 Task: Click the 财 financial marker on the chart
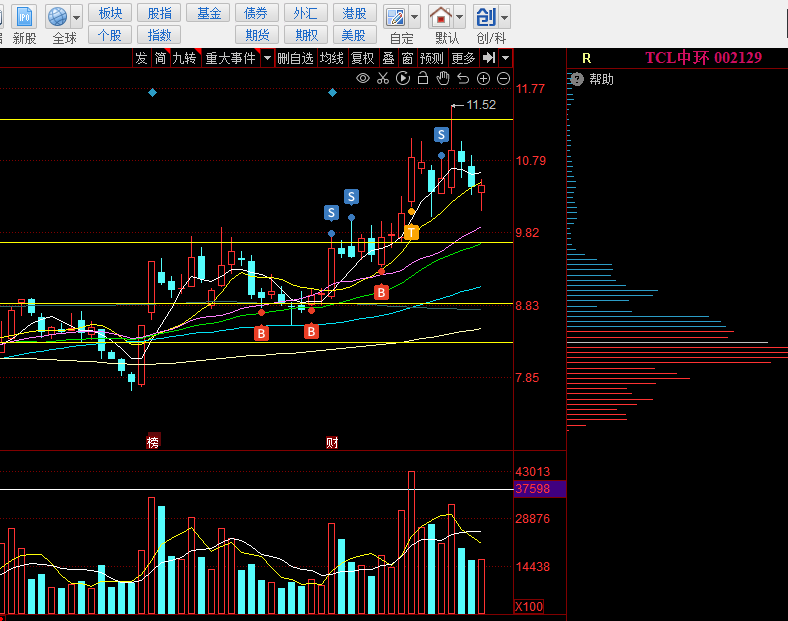(332, 442)
